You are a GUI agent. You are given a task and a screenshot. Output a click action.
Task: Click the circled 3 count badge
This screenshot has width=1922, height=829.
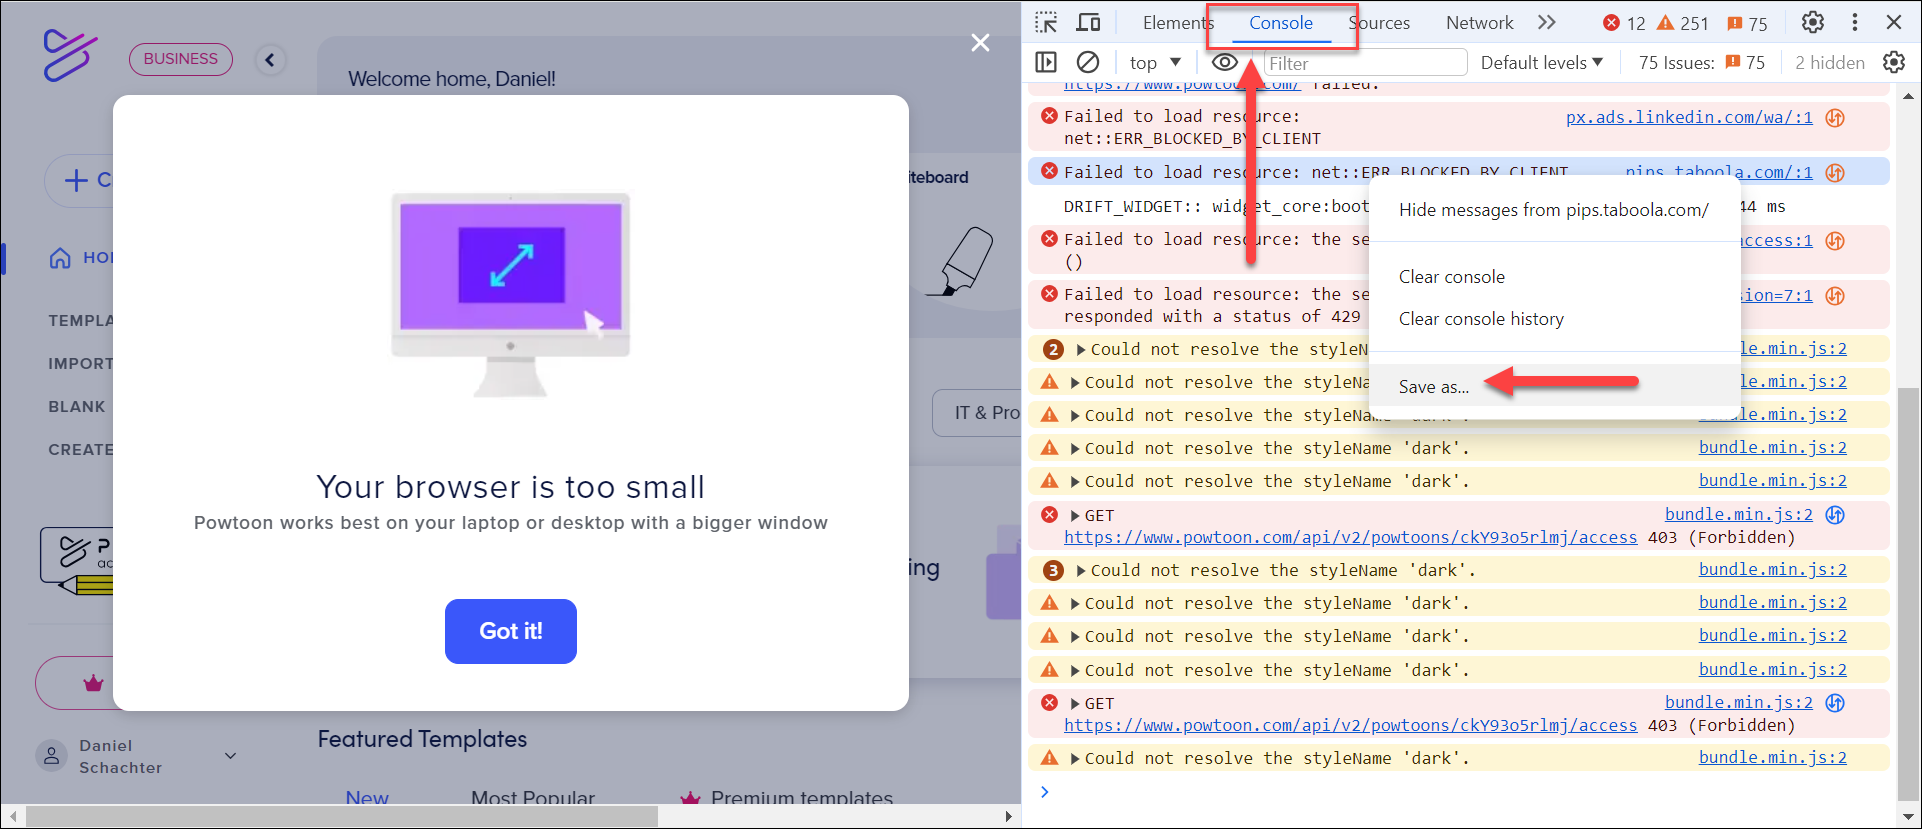(1053, 571)
